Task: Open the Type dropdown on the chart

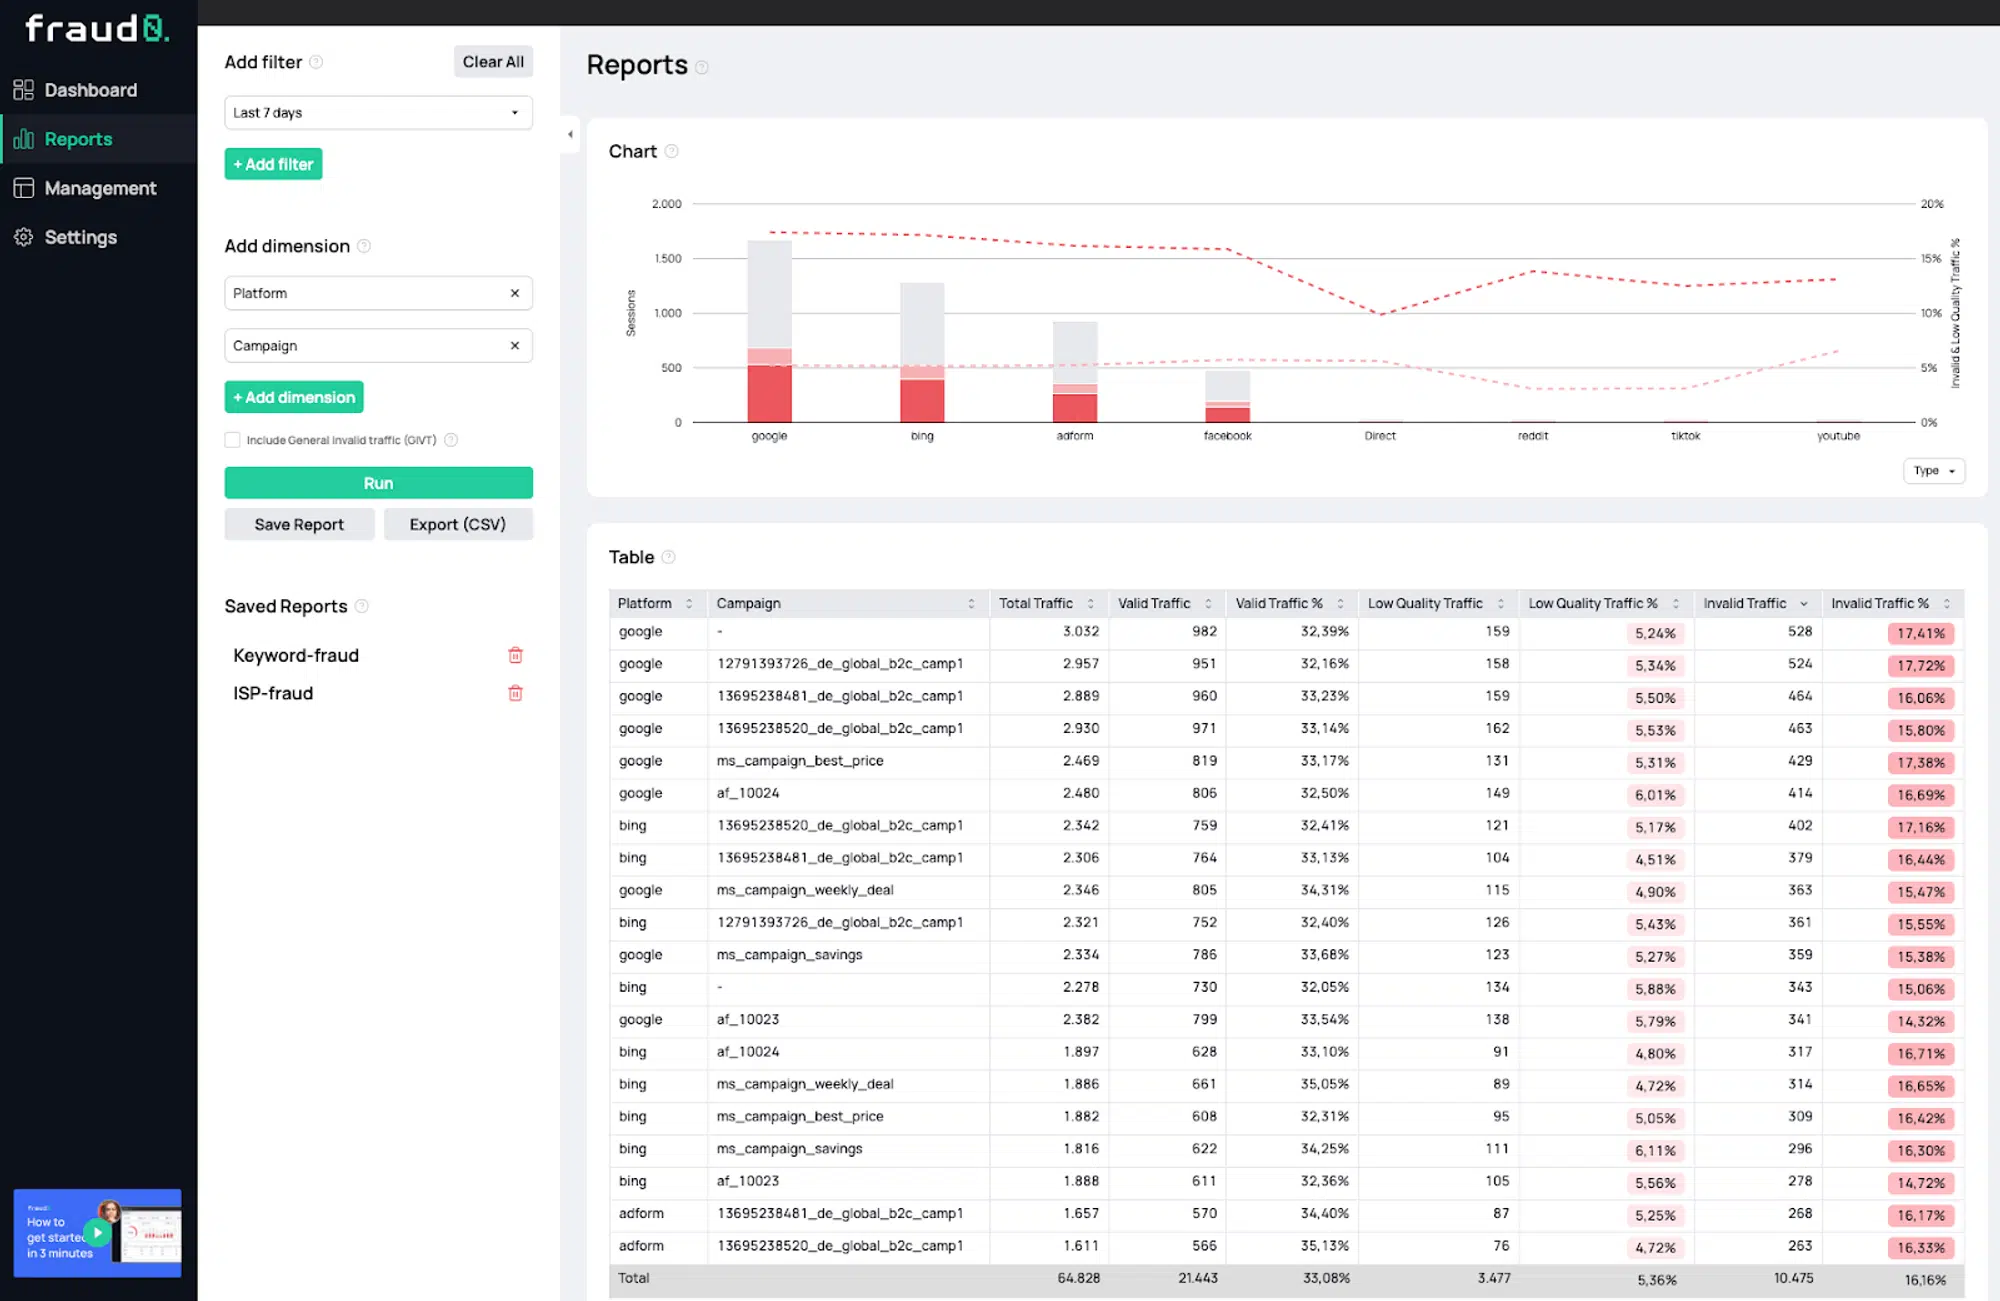Action: (x=1934, y=470)
